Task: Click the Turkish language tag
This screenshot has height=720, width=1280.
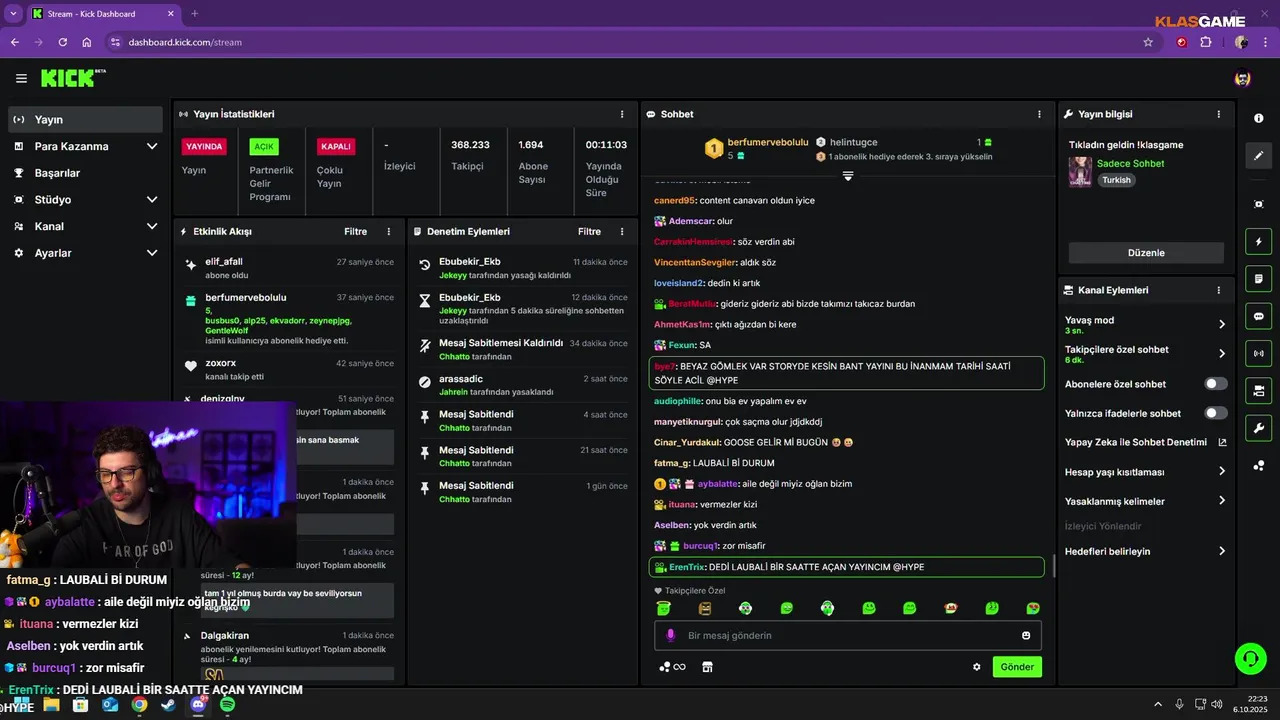Action: point(1116,180)
